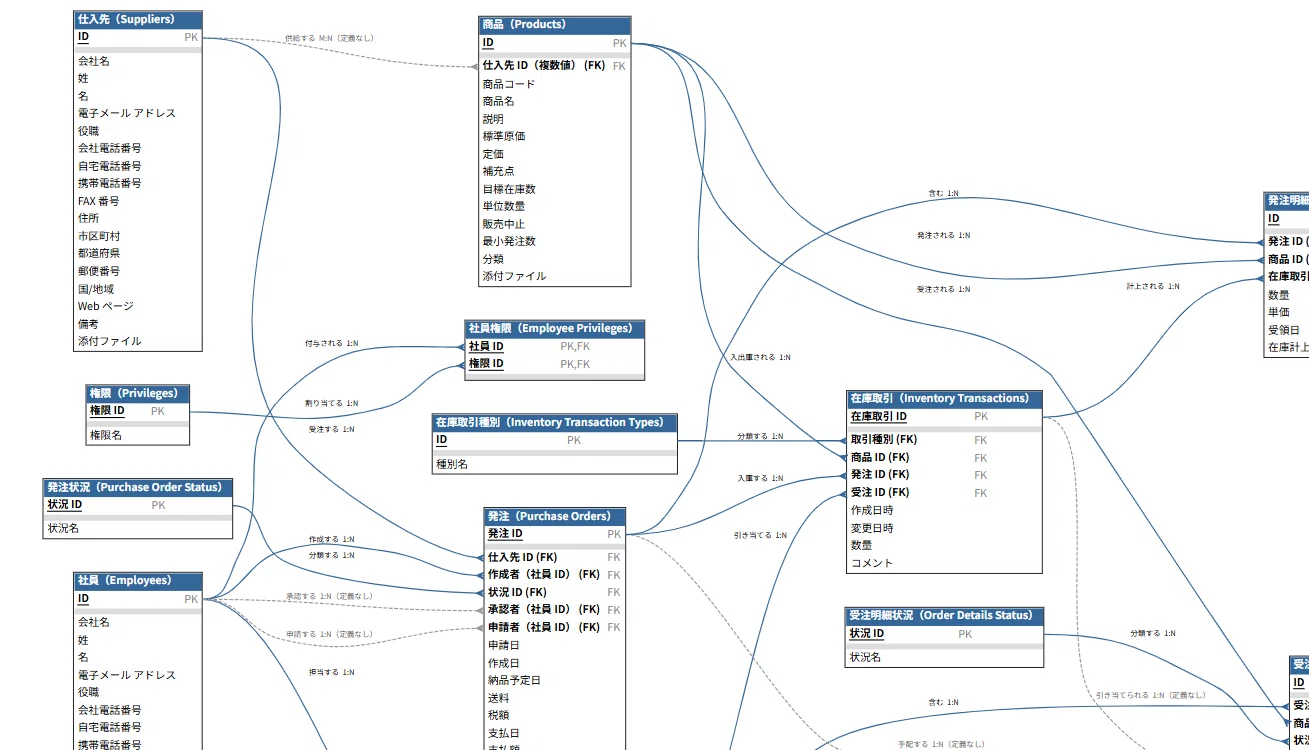Click the 権限 ID row in Employee Privileges

(x=555, y=364)
